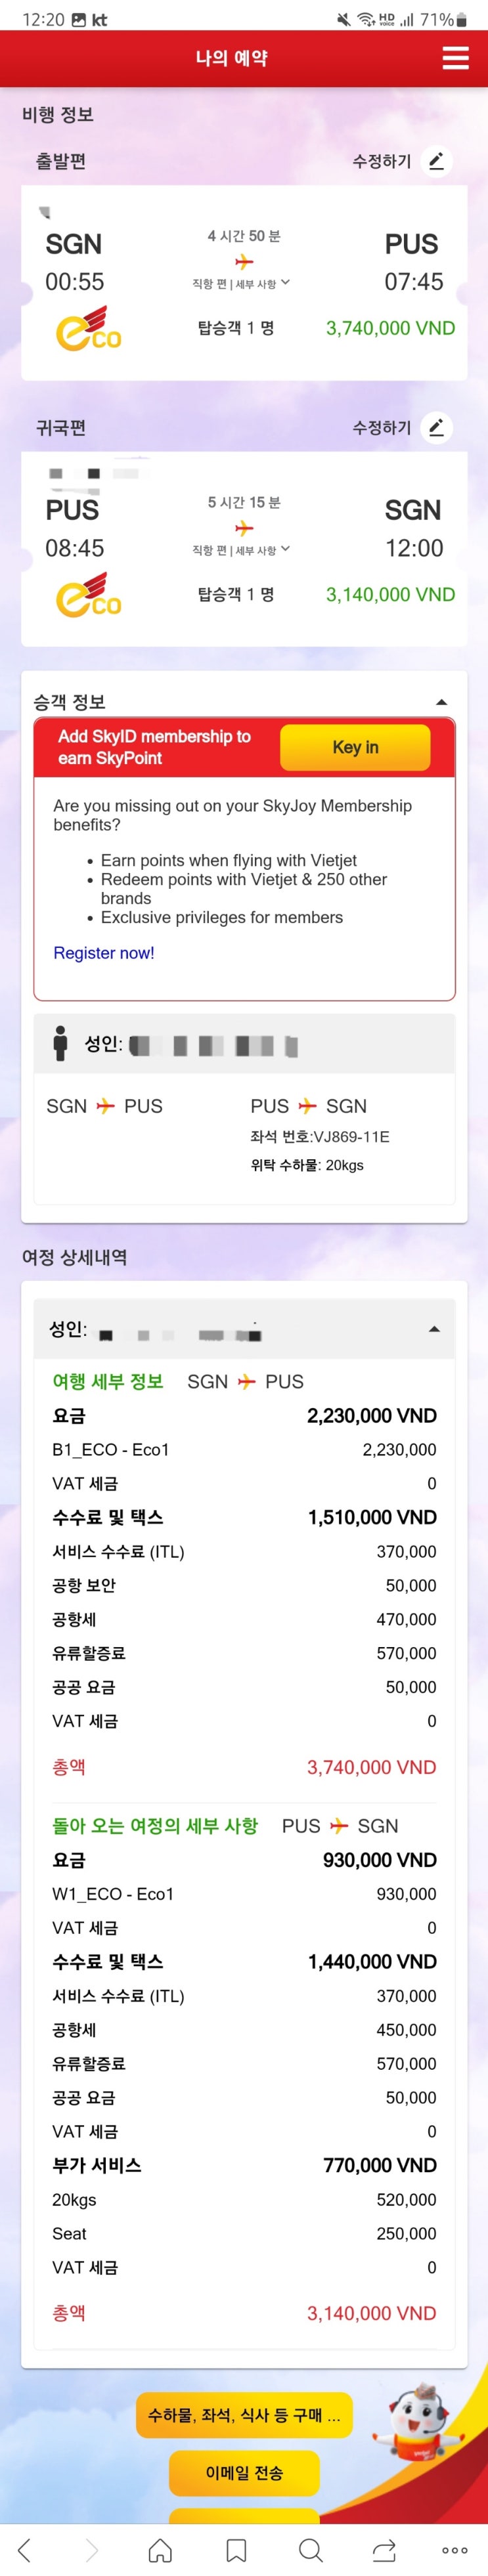Open the hamburger menu in the red header
The width and height of the screenshot is (488, 2576).
pyautogui.click(x=455, y=58)
